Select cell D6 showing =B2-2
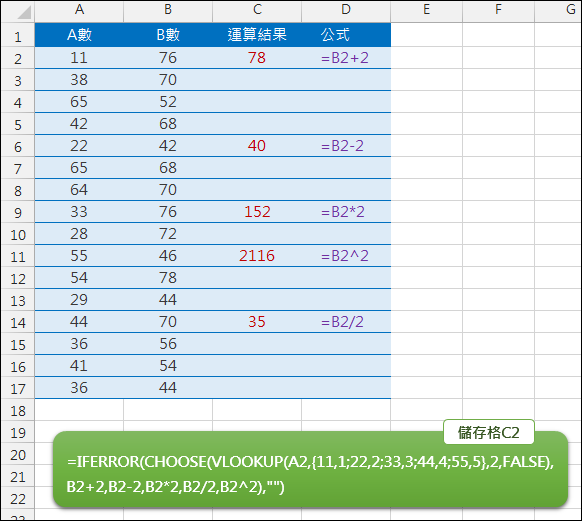 (346, 145)
